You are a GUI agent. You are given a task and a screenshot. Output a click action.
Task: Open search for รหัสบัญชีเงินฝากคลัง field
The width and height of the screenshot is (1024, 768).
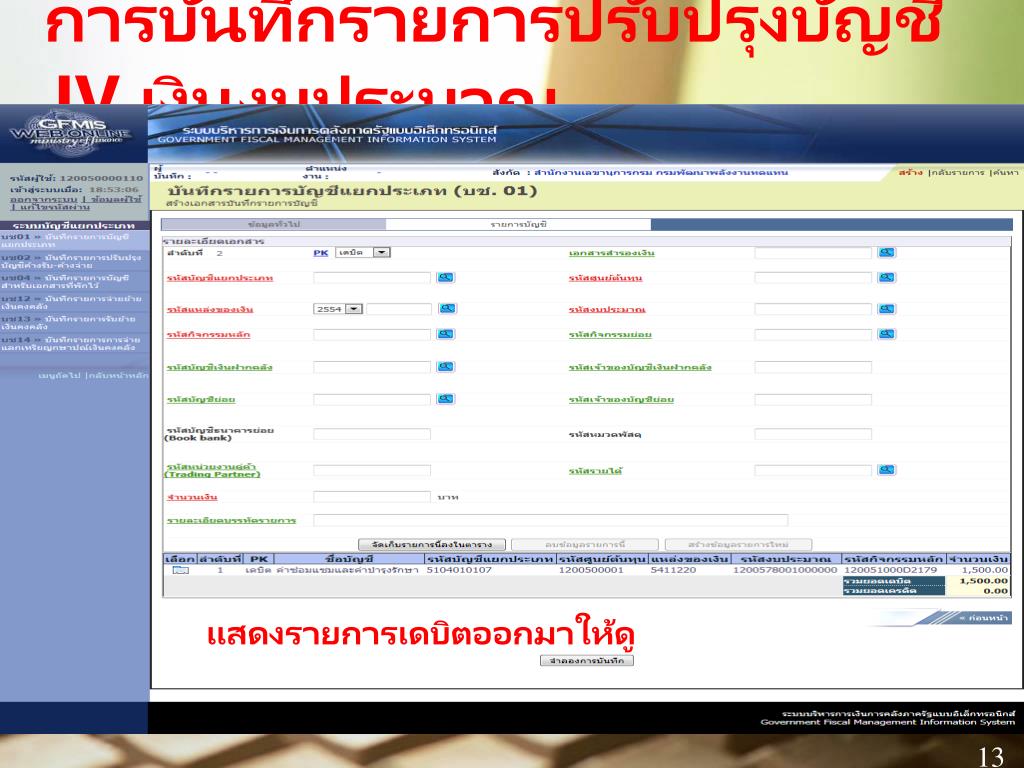pos(445,367)
